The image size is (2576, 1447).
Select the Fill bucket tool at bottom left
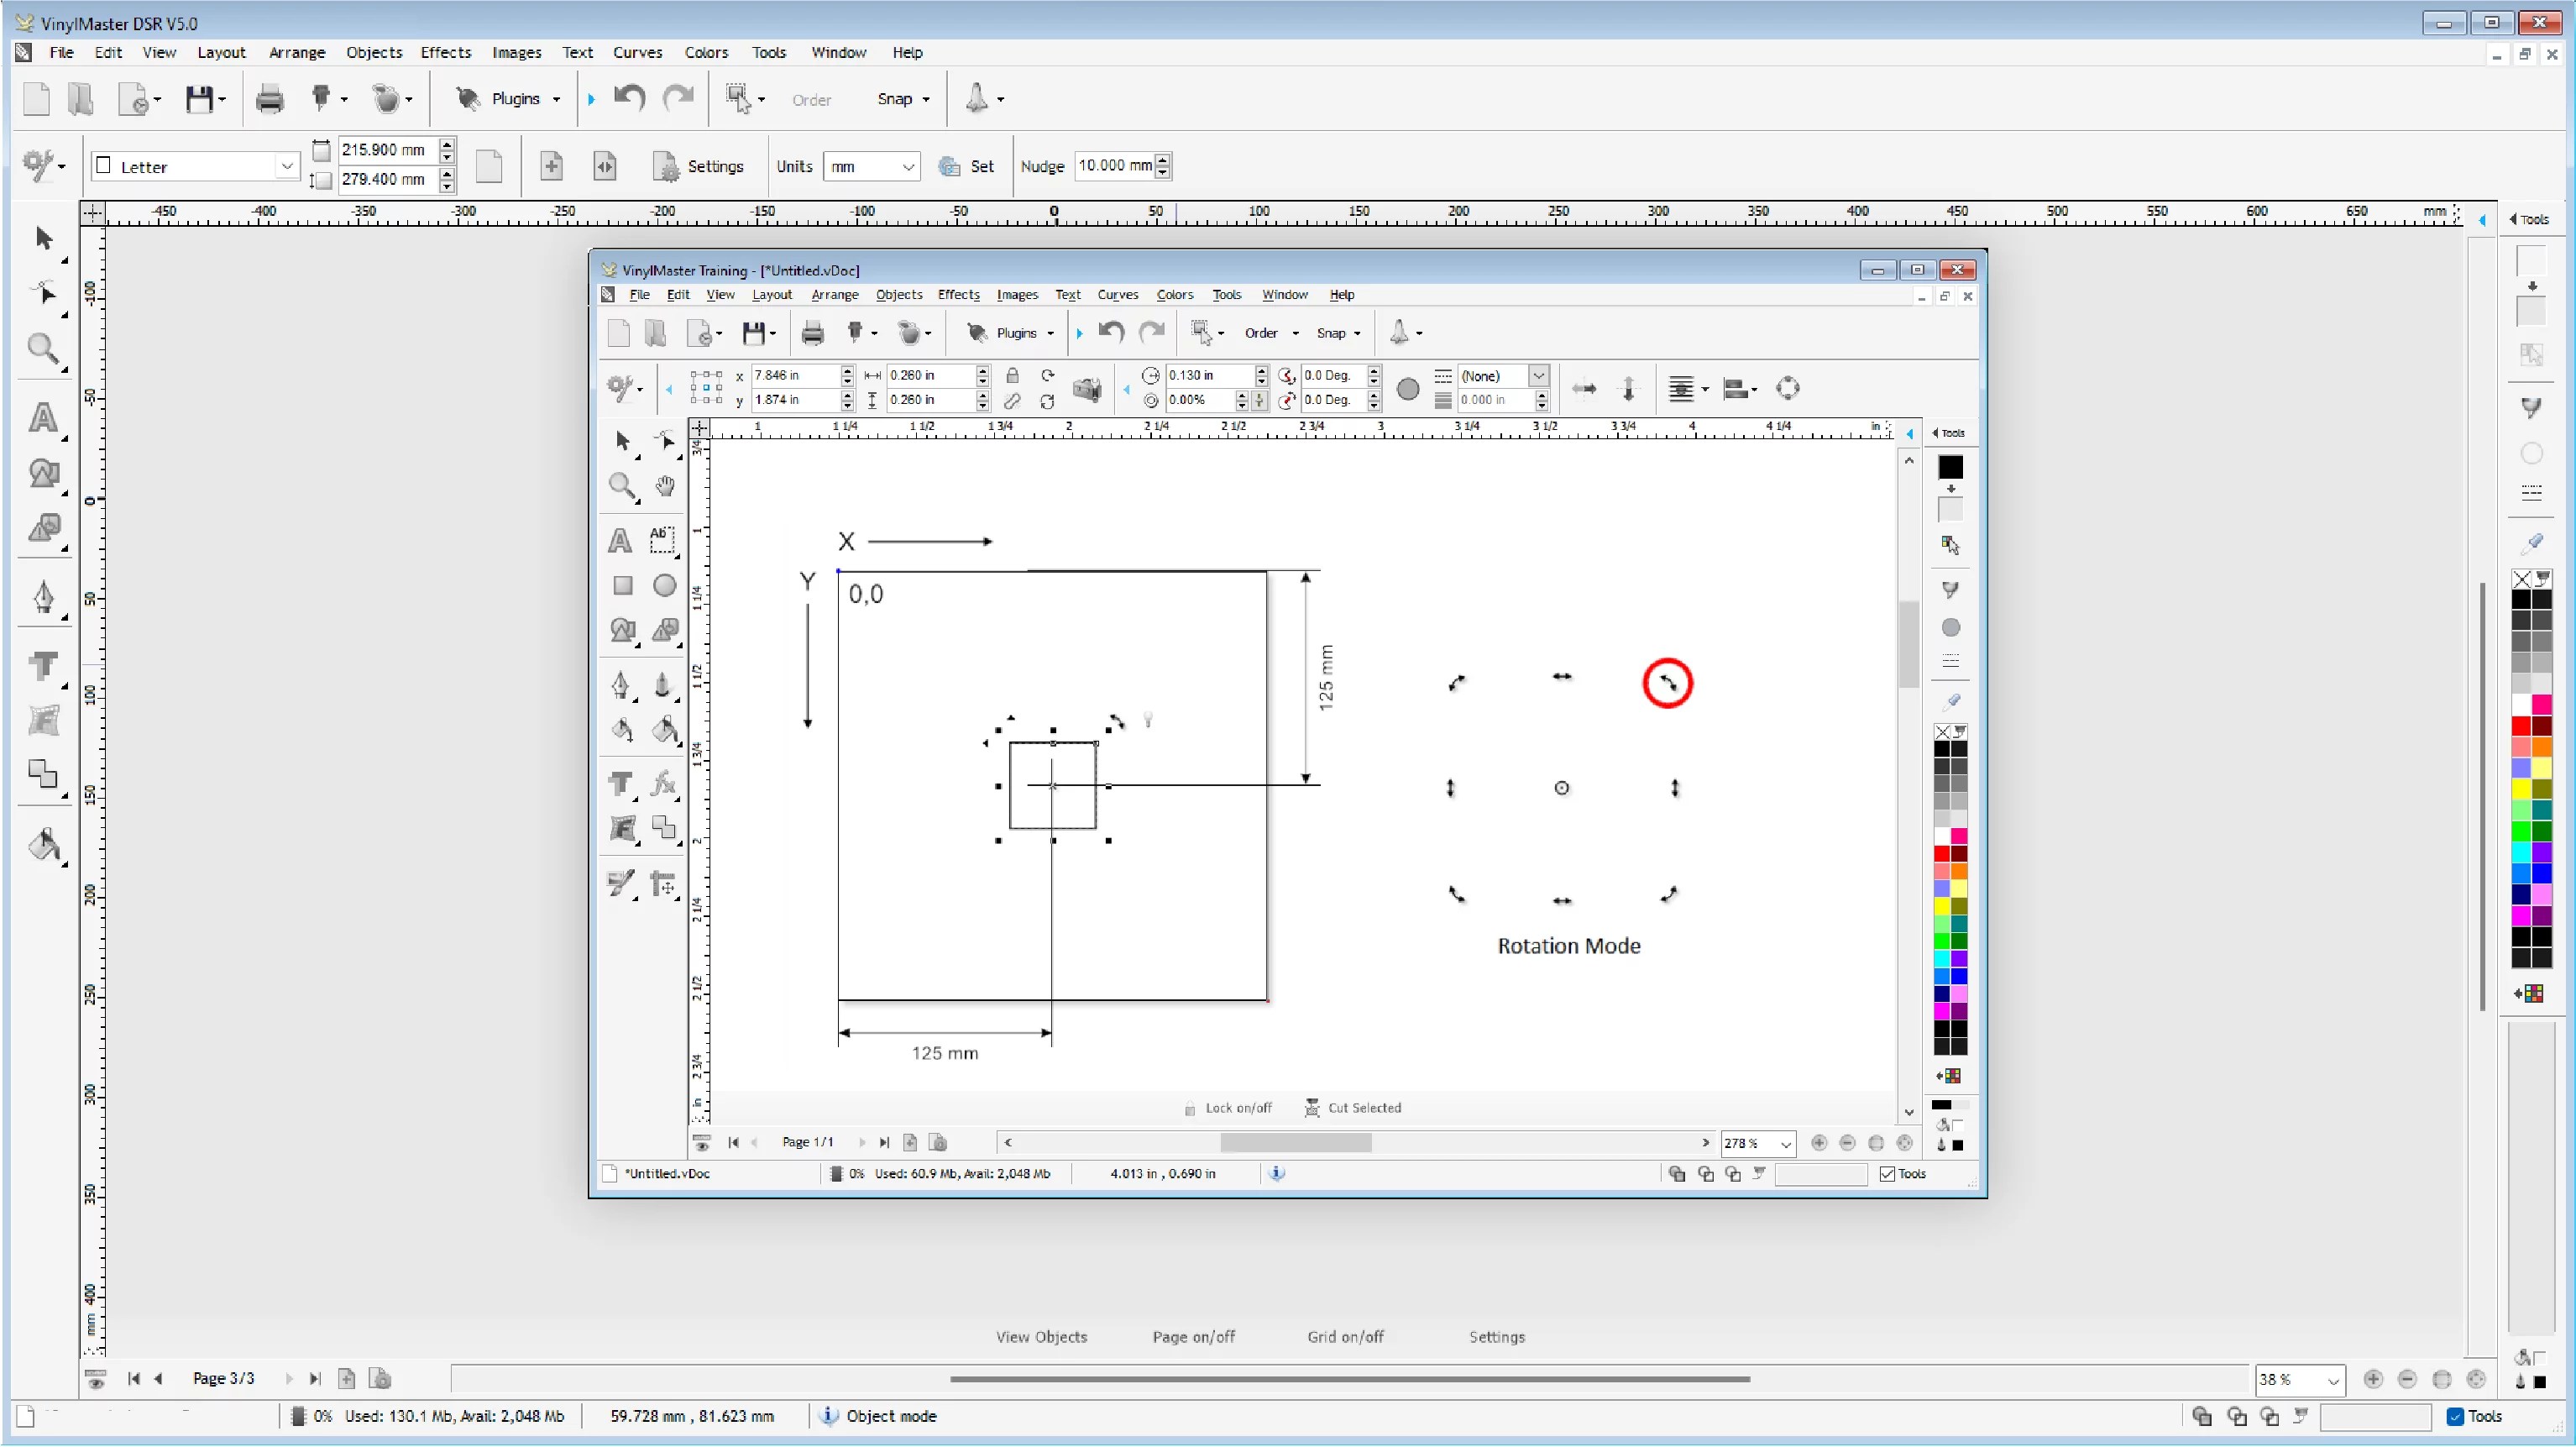click(x=44, y=845)
